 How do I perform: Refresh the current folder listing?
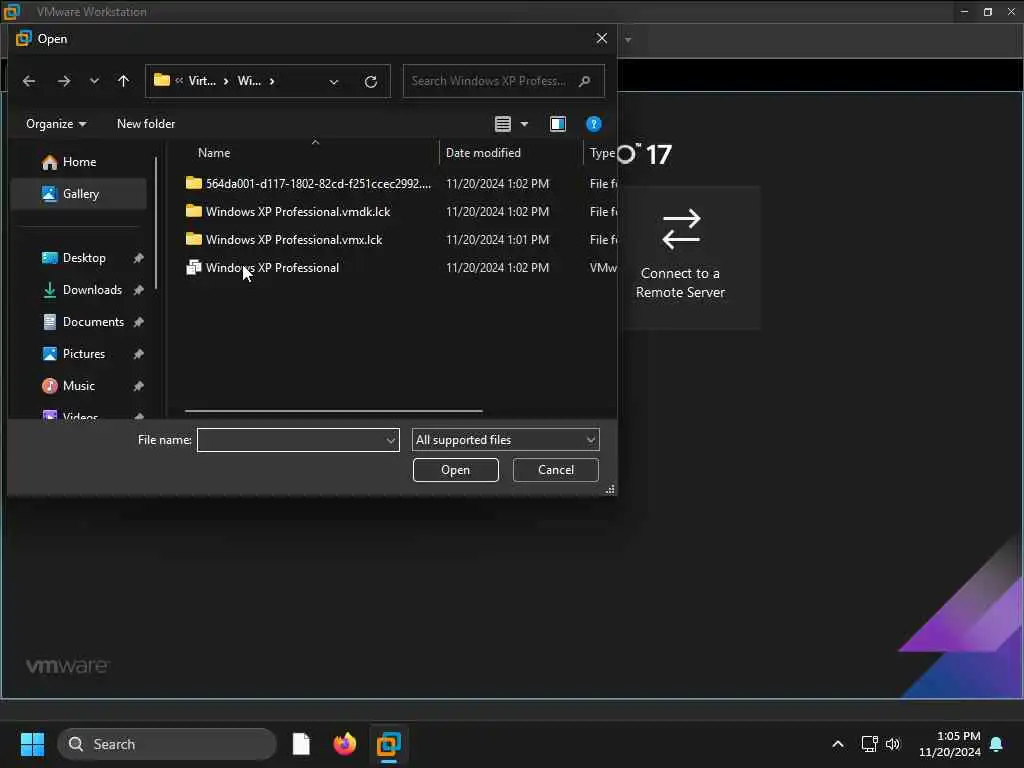[370, 82]
